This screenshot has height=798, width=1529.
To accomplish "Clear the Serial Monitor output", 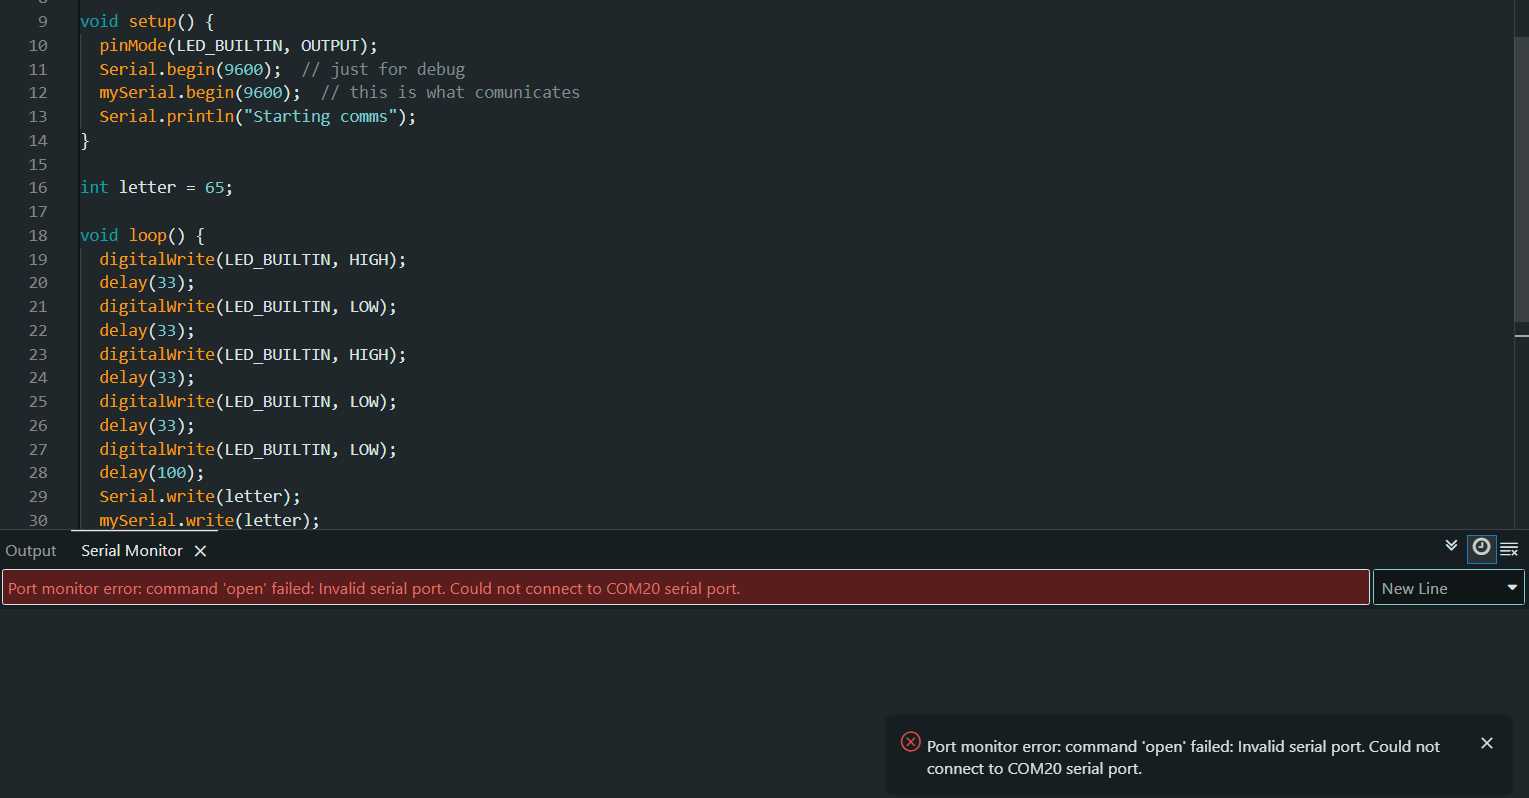I will click(x=1509, y=549).
